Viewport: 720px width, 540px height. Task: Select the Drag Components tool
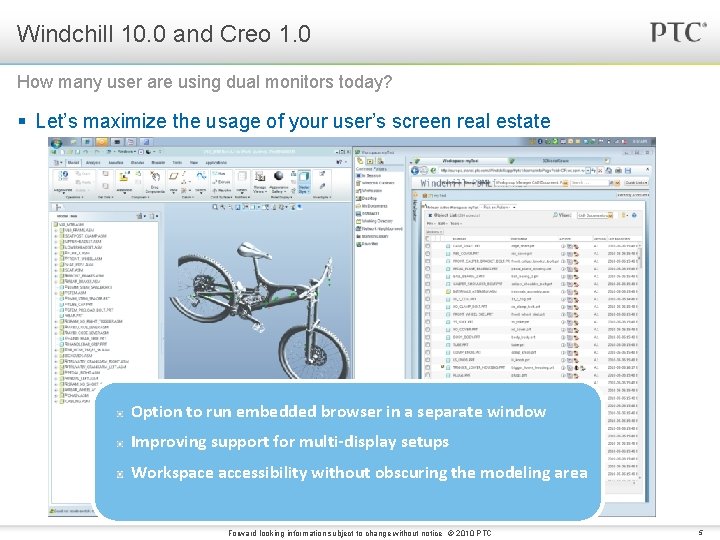coord(155,180)
